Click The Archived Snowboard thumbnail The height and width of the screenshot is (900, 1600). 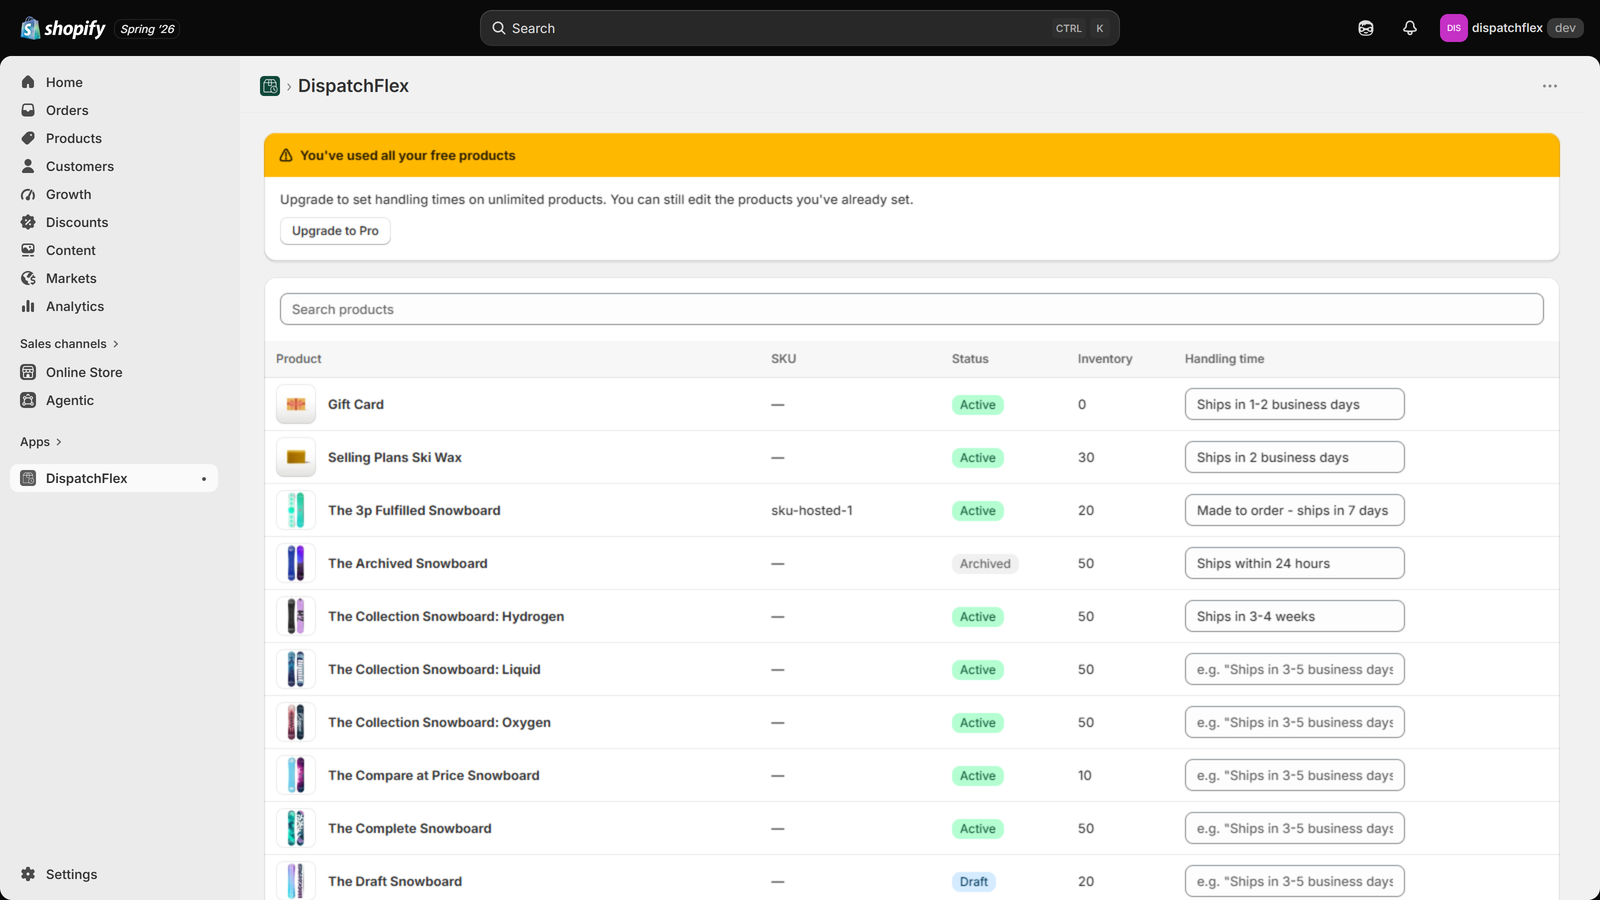[x=296, y=563]
